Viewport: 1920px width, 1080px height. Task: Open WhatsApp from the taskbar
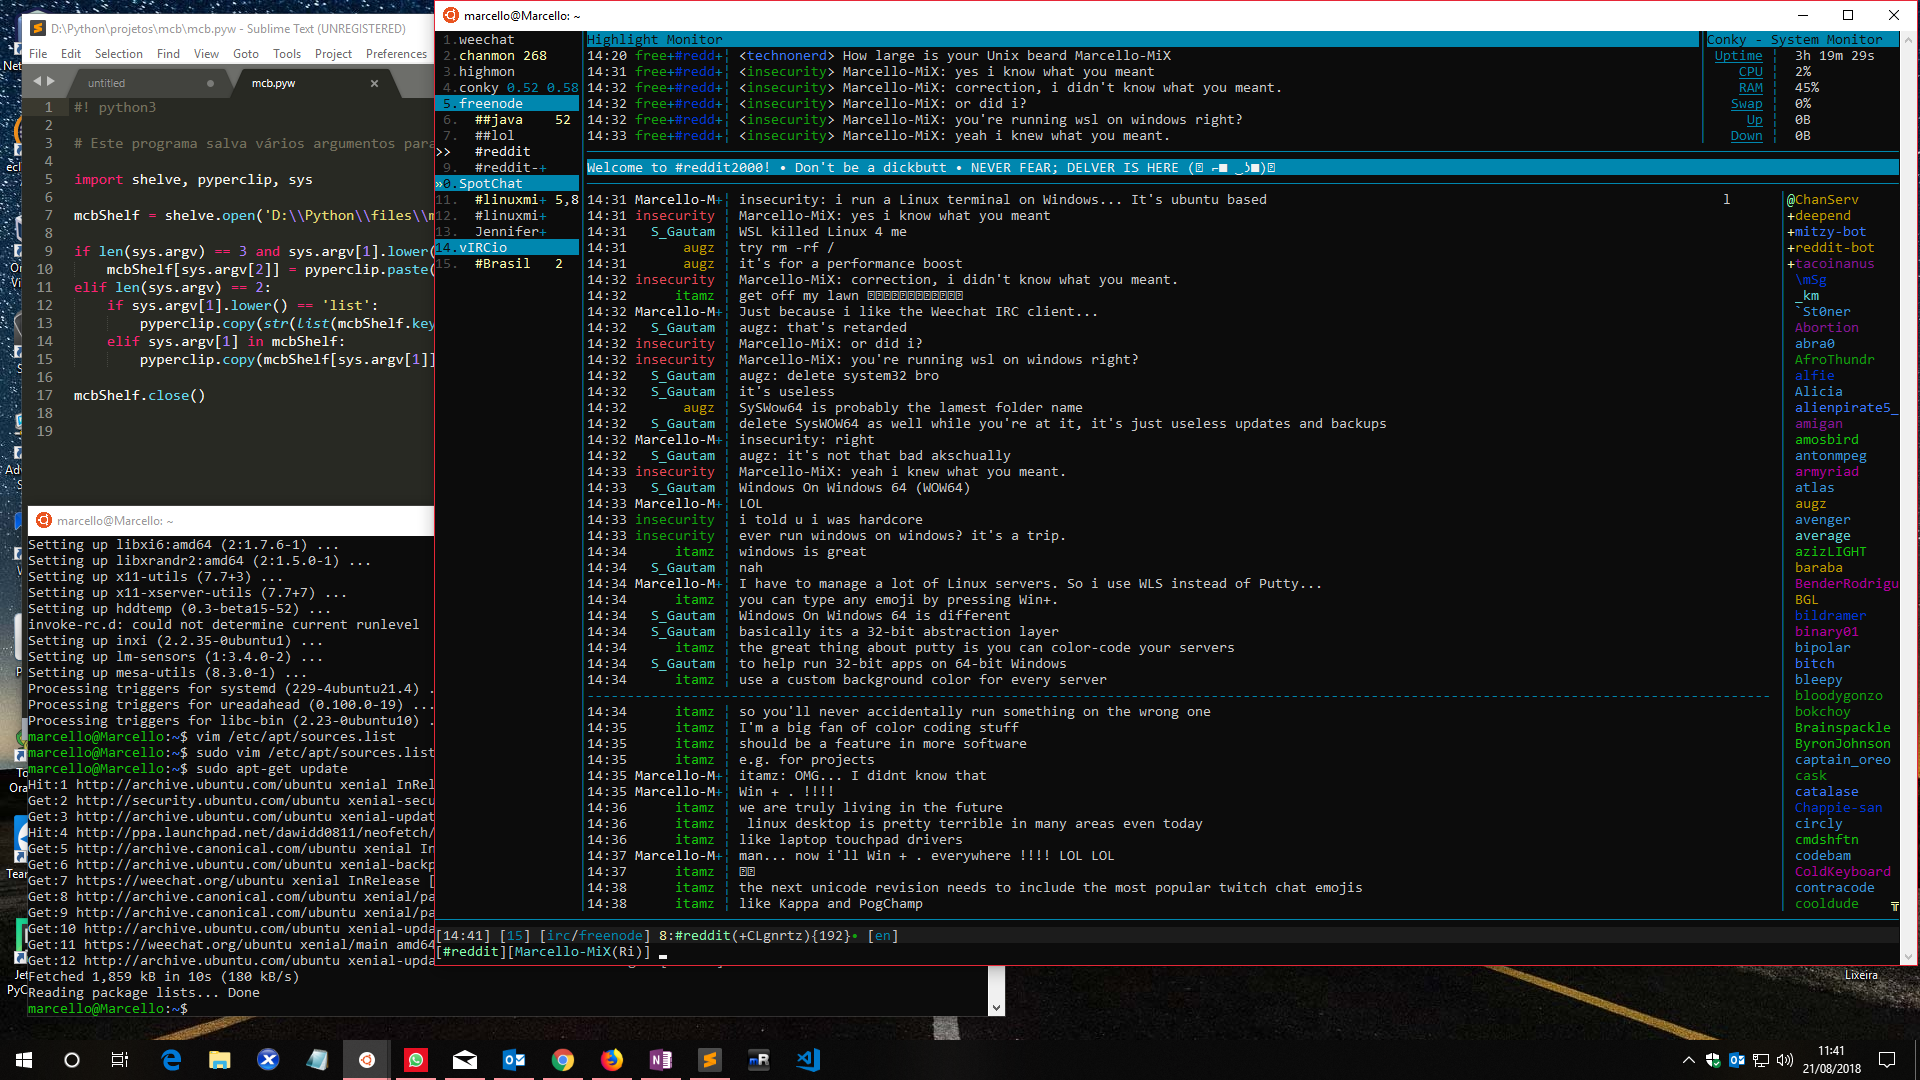tap(416, 1060)
